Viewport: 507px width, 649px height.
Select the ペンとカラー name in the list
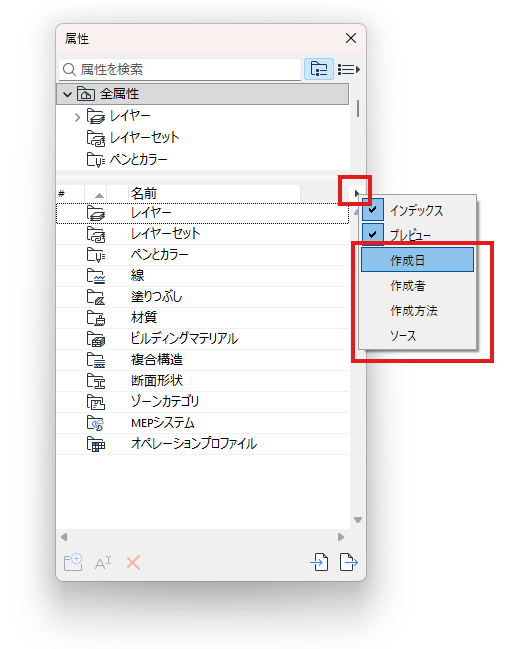pos(160,255)
